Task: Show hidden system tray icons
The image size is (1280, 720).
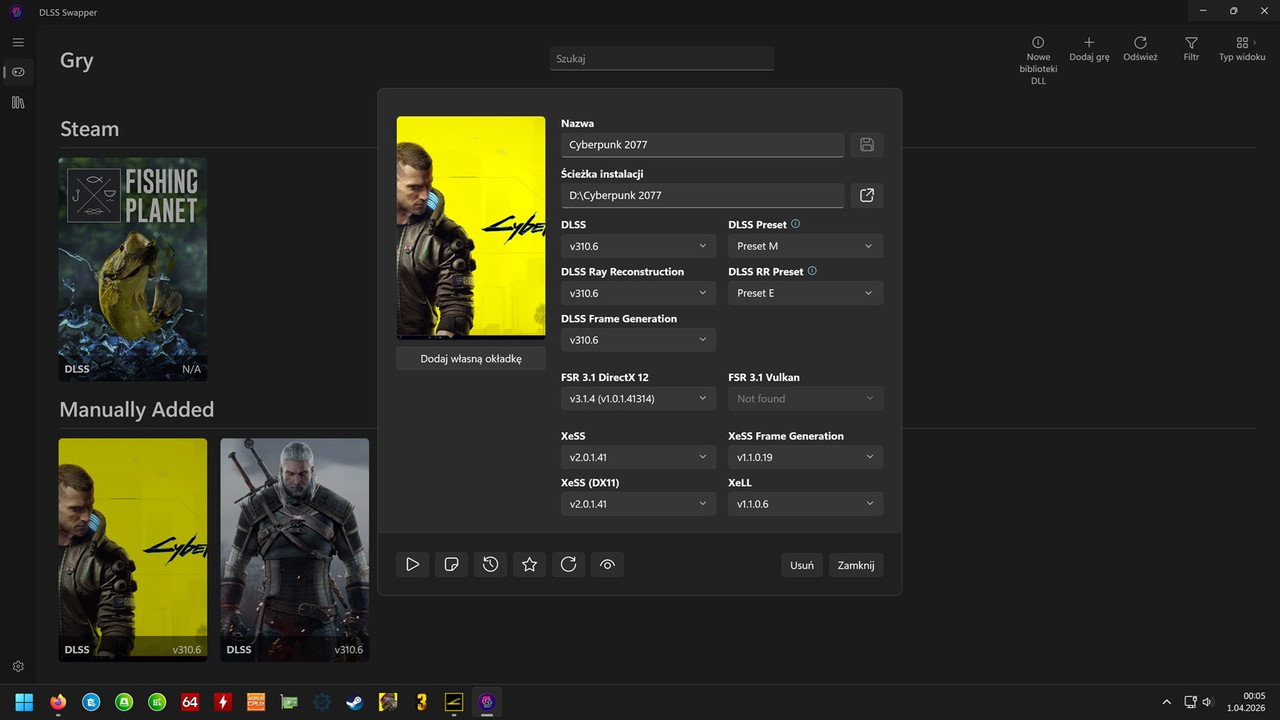Action: coord(1166,702)
